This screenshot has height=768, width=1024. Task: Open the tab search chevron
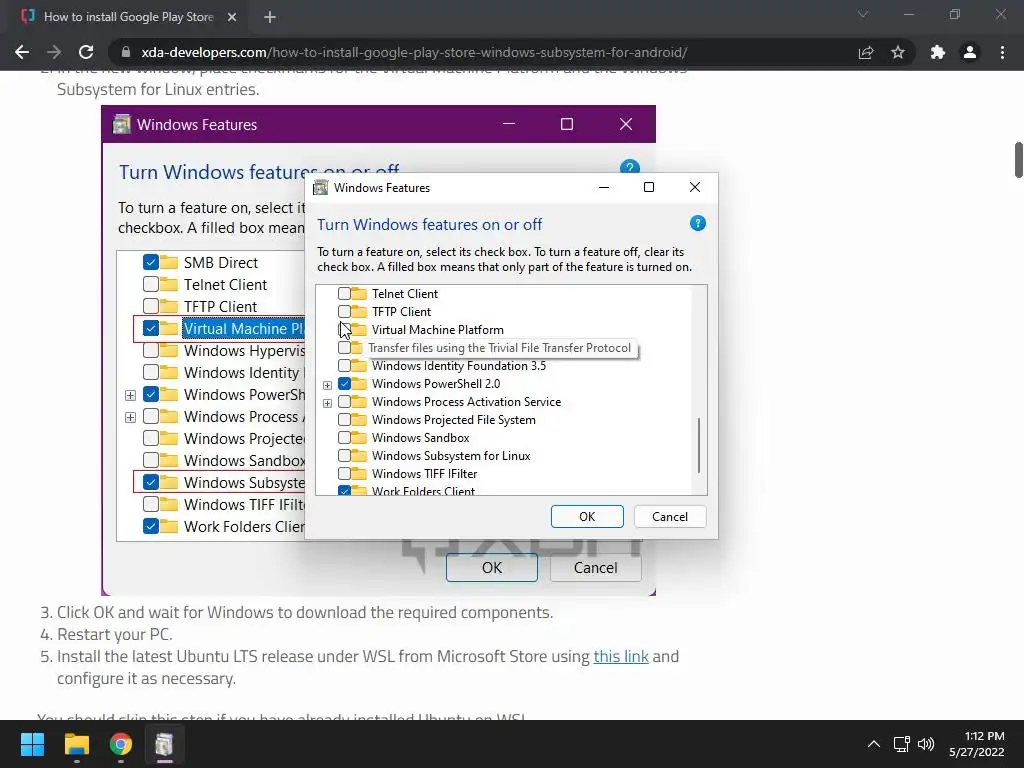(863, 14)
